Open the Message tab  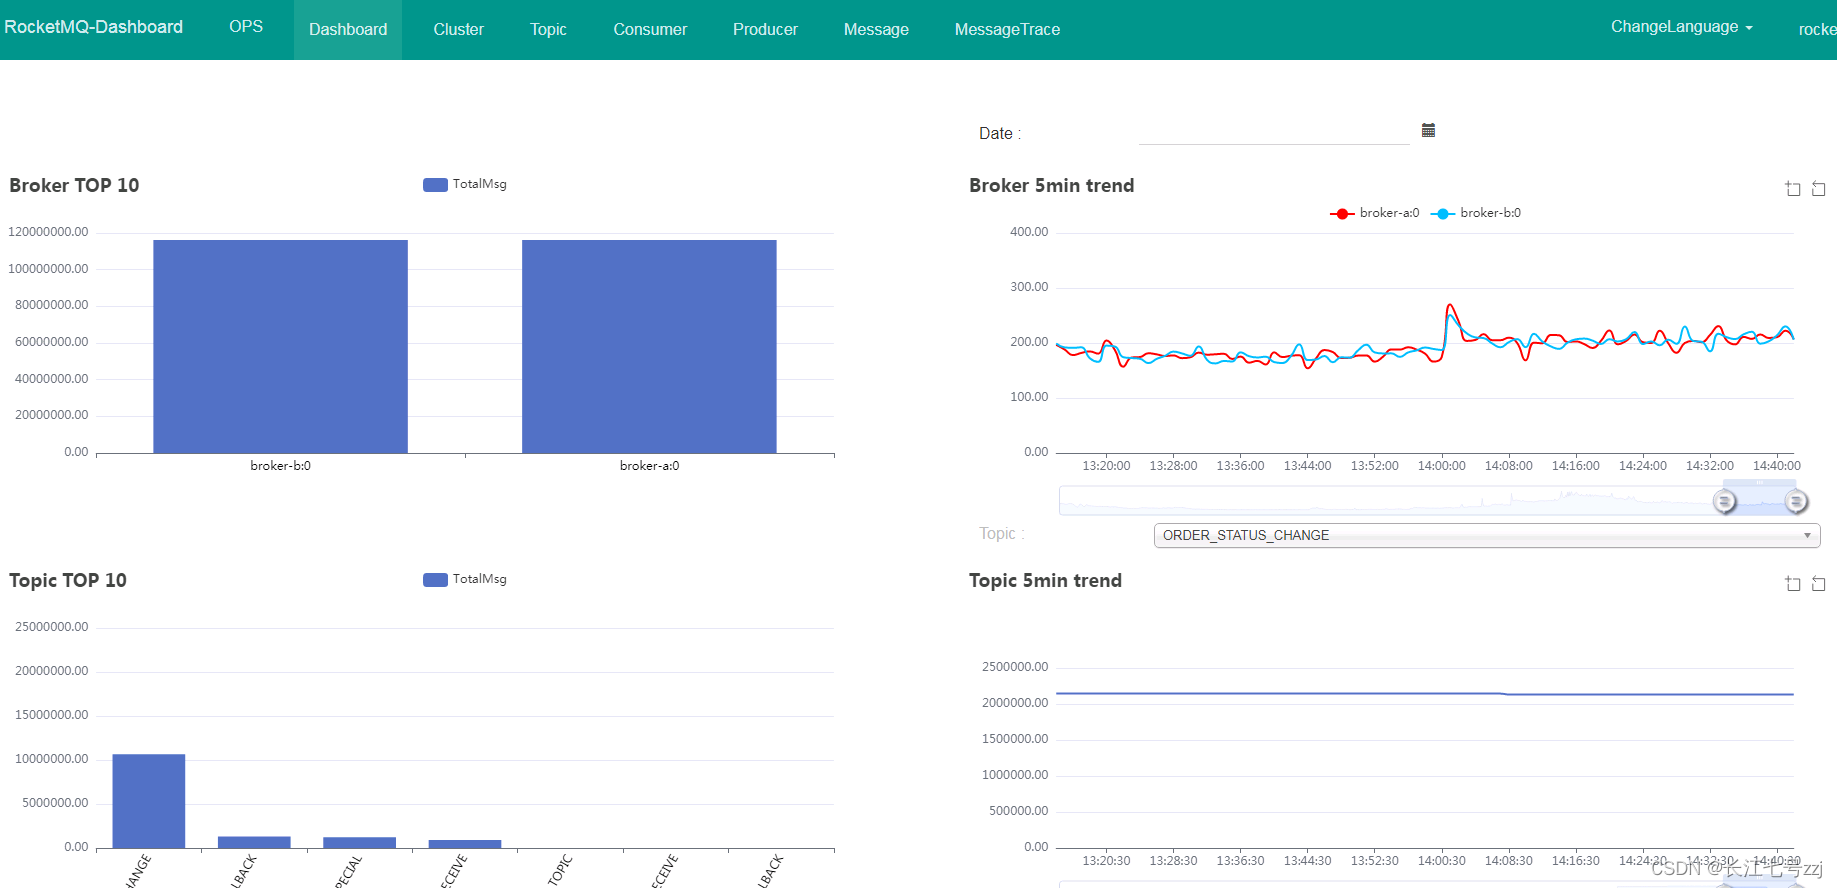pos(876,30)
